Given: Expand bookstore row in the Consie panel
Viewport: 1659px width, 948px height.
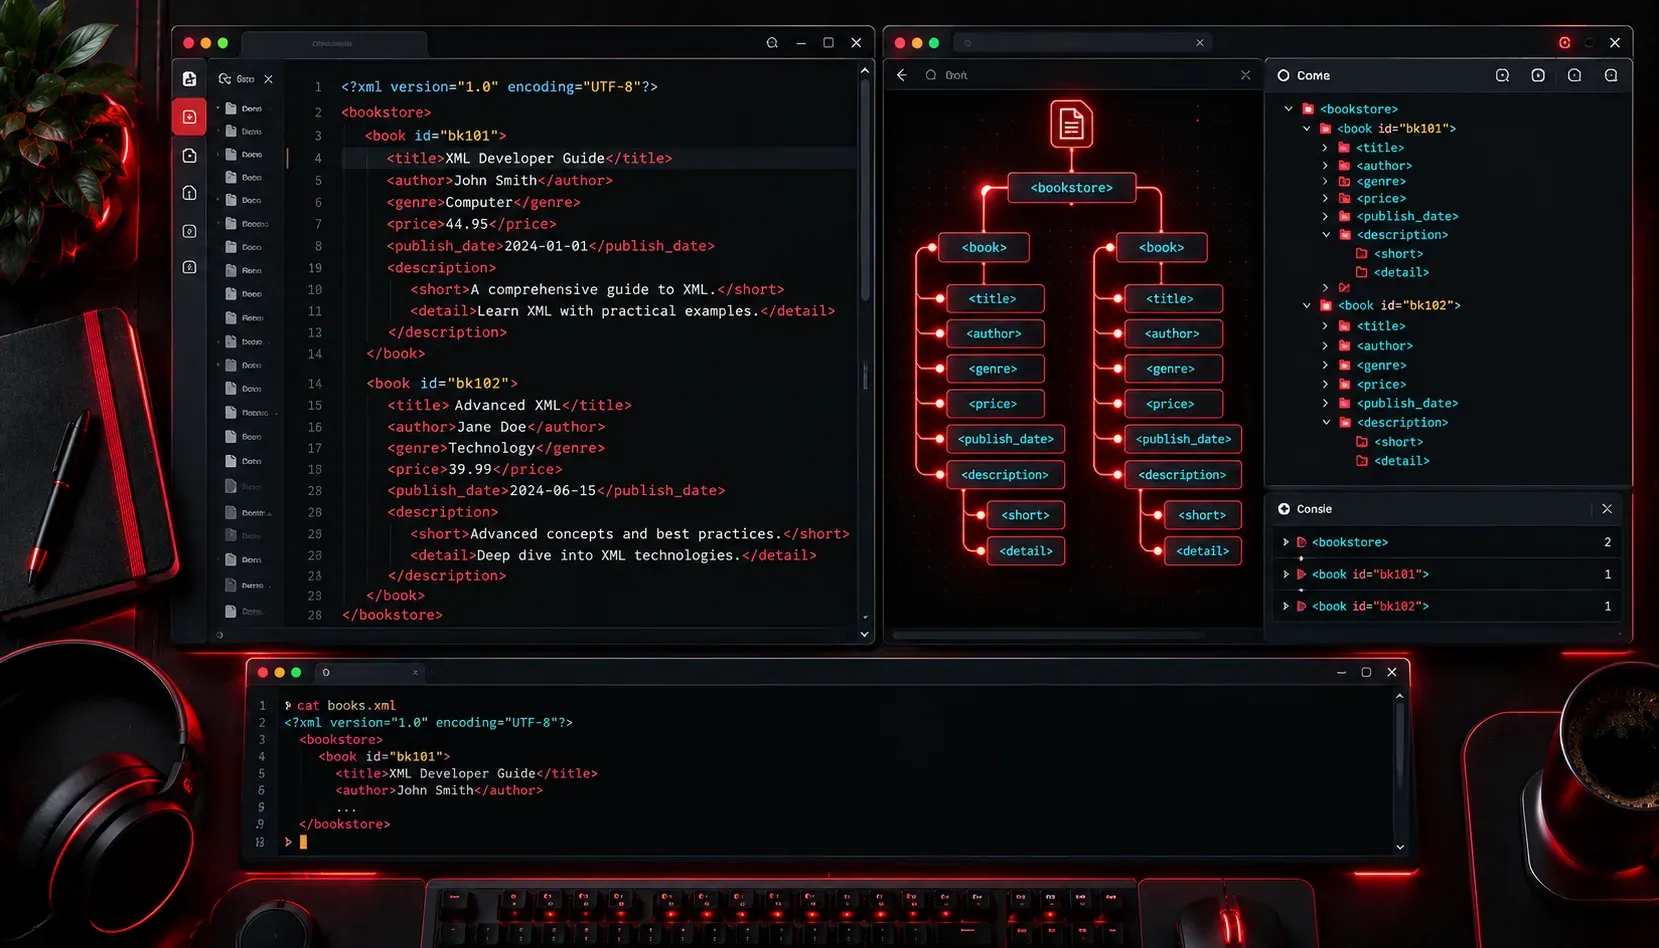Looking at the screenshot, I should click(1286, 542).
